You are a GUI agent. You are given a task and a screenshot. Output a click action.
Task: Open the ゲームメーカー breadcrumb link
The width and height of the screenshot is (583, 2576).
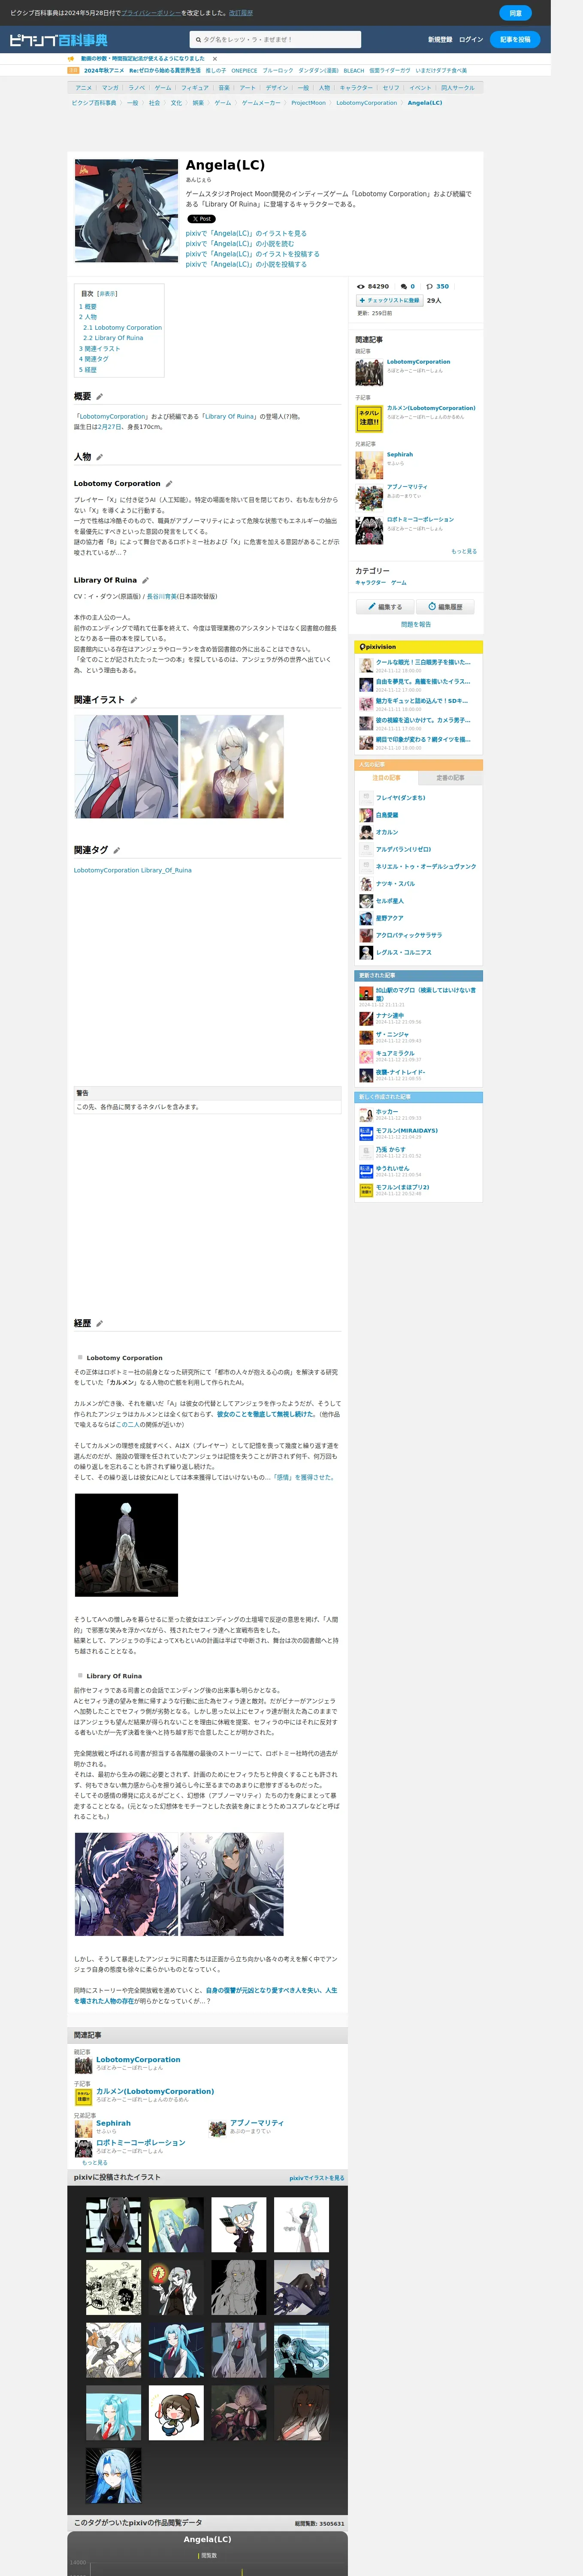coord(261,103)
